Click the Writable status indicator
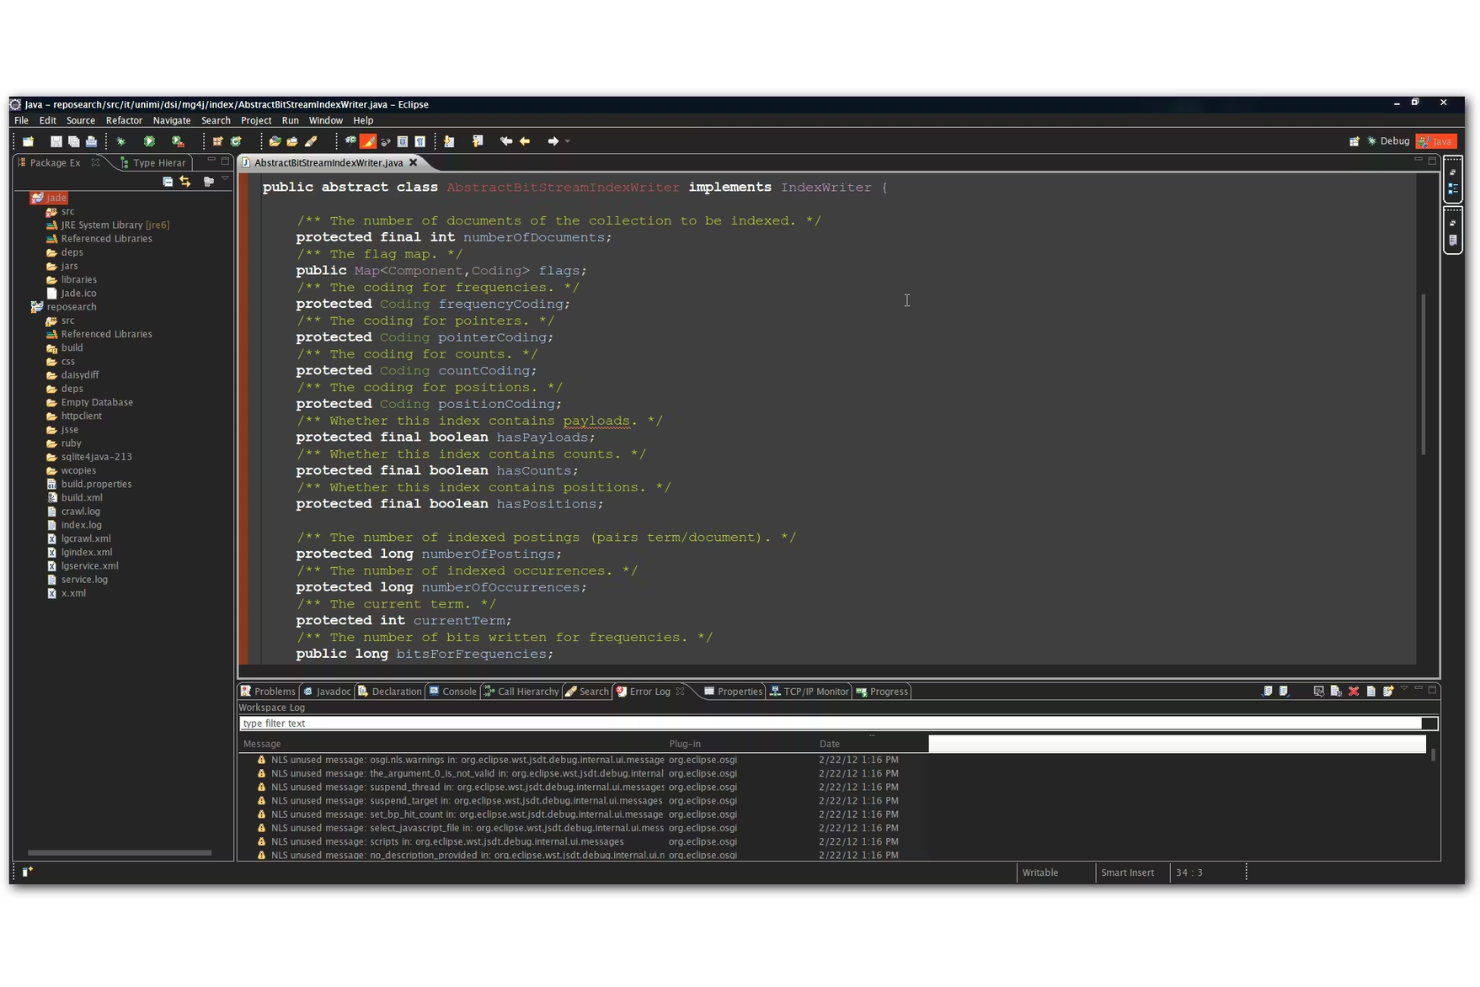1480x987 pixels. [x=1040, y=872]
